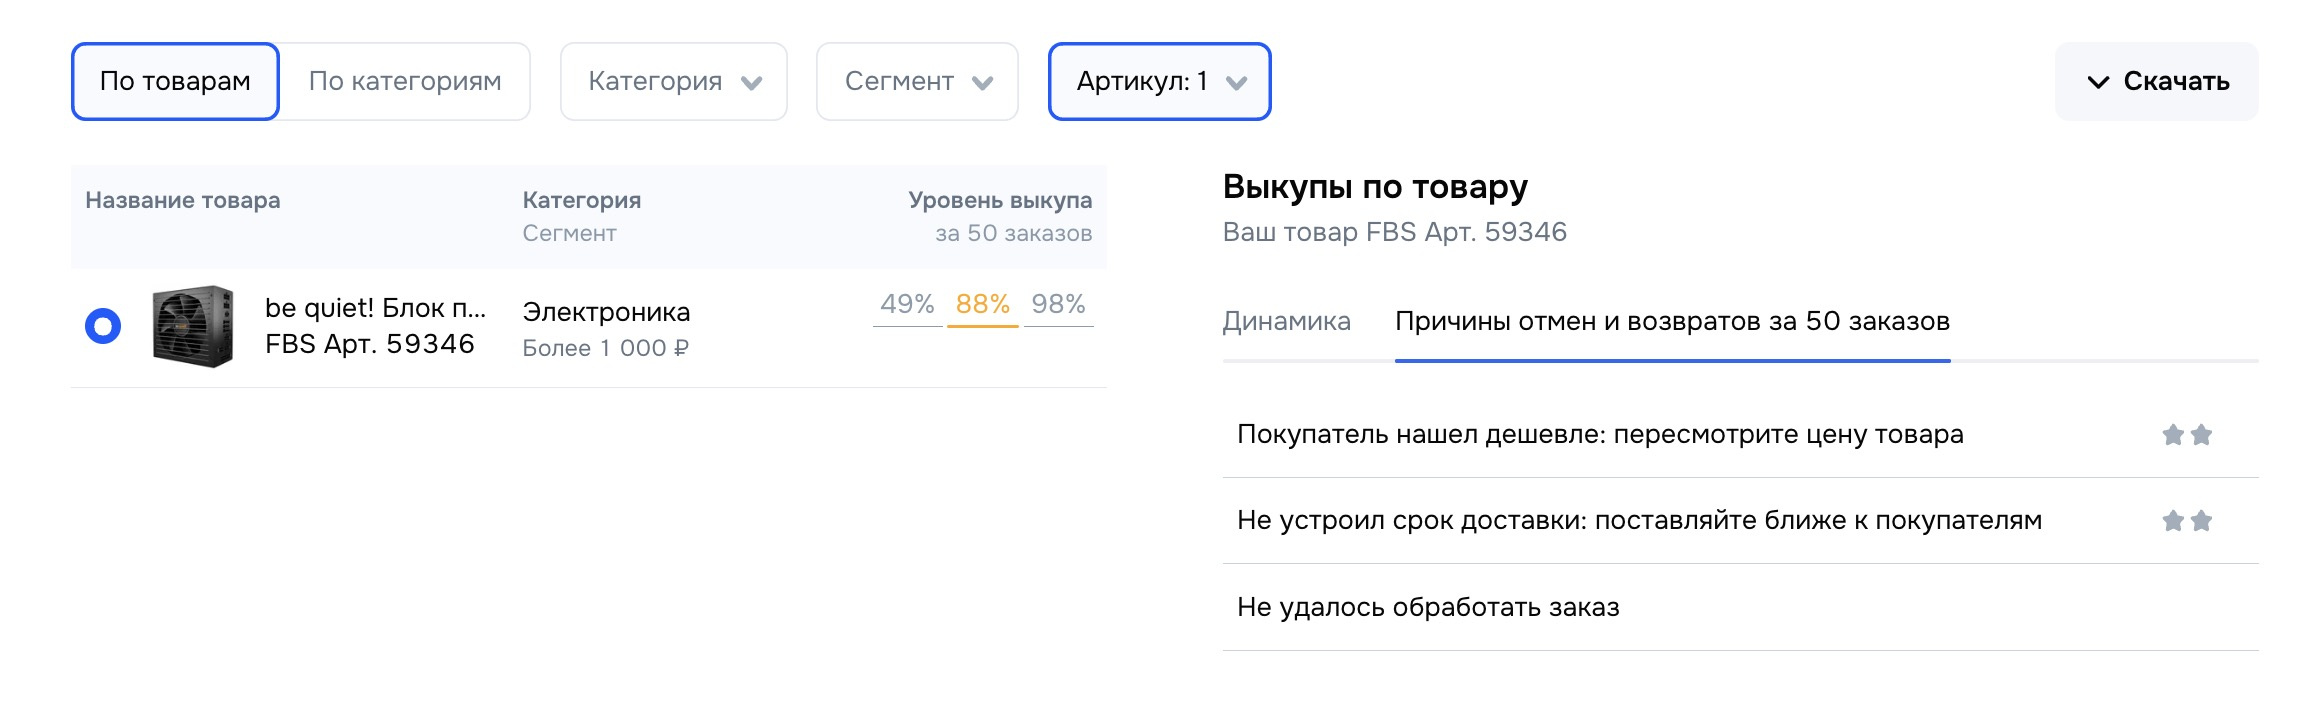Click the orange 88% buyout value

pyautogui.click(x=983, y=304)
